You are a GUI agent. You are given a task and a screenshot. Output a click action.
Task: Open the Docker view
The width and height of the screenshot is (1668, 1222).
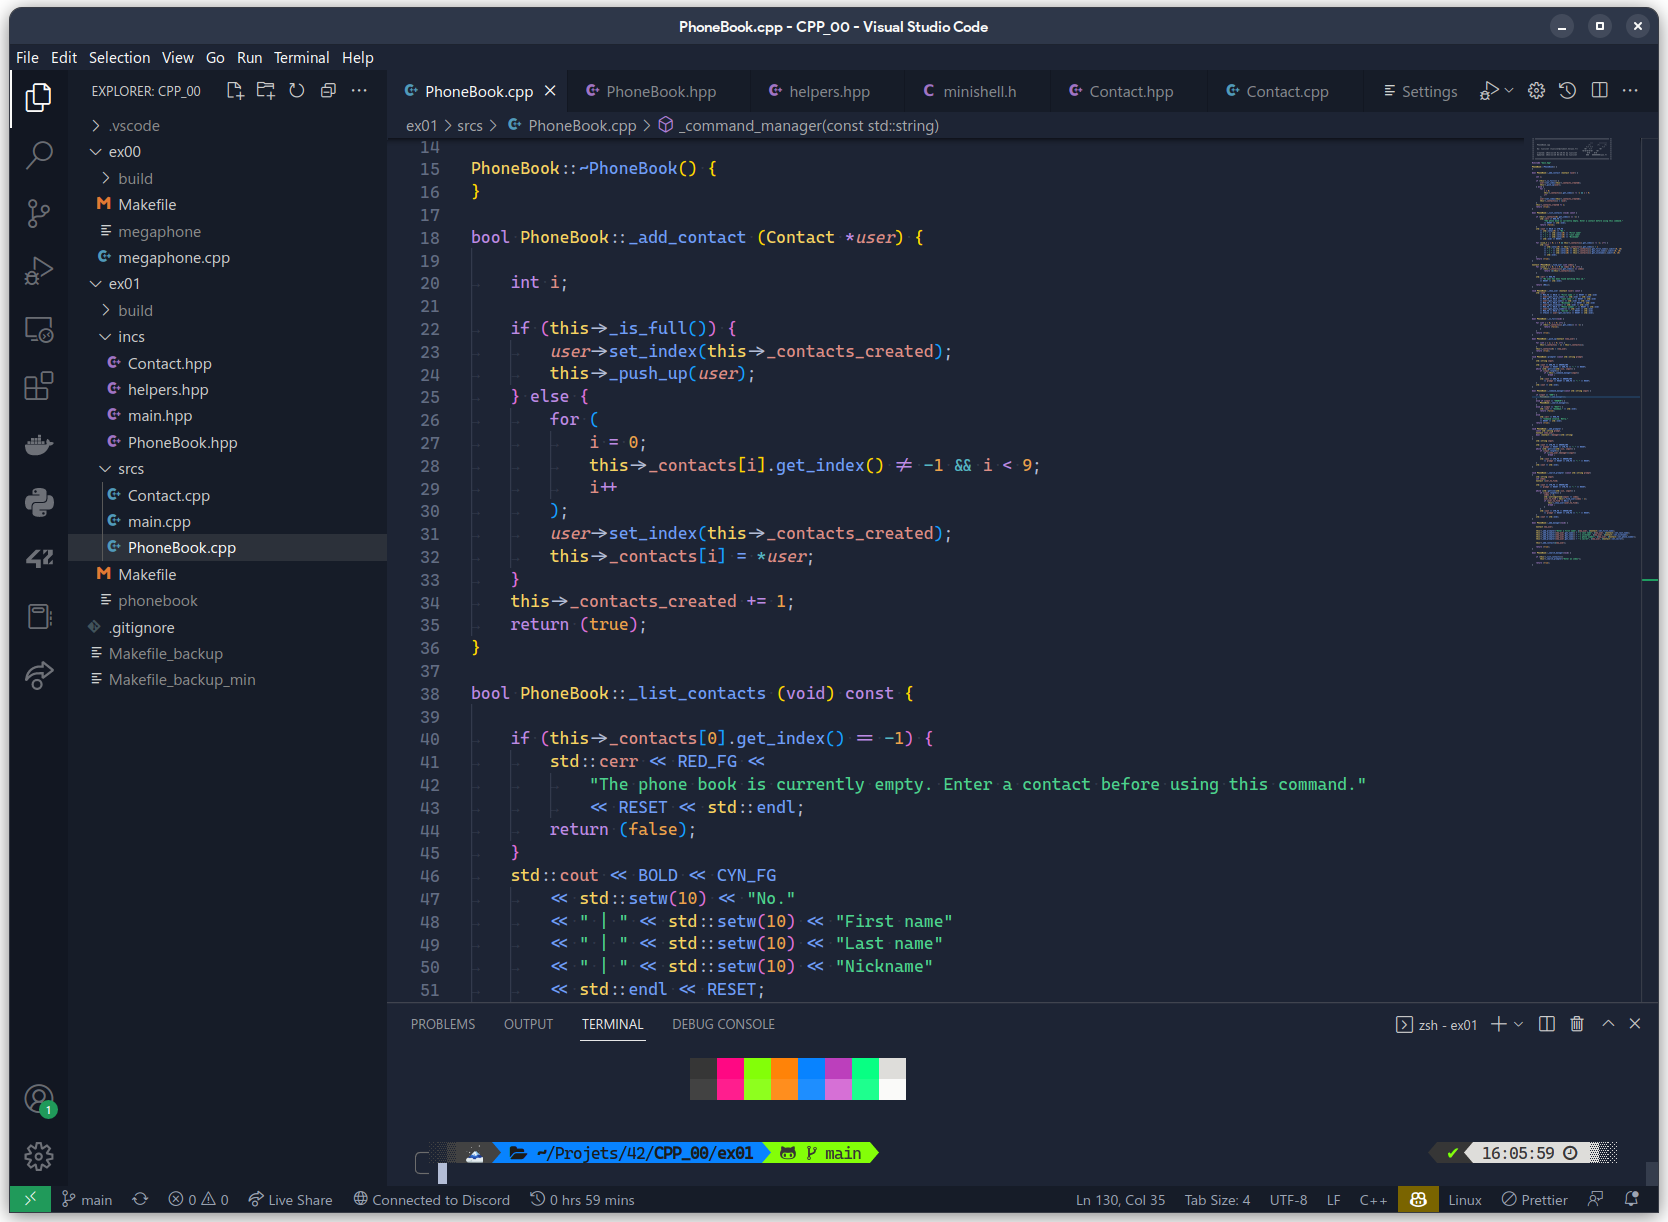(x=39, y=444)
